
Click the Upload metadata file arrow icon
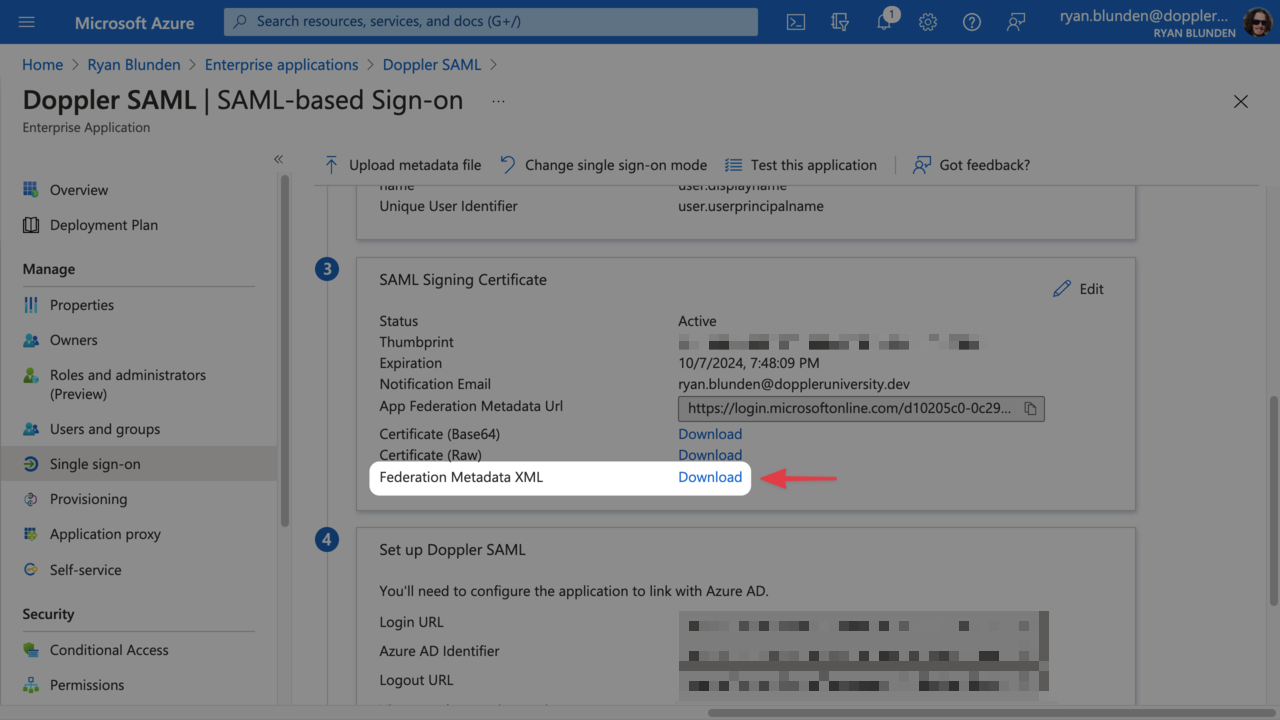(x=332, y=165)
